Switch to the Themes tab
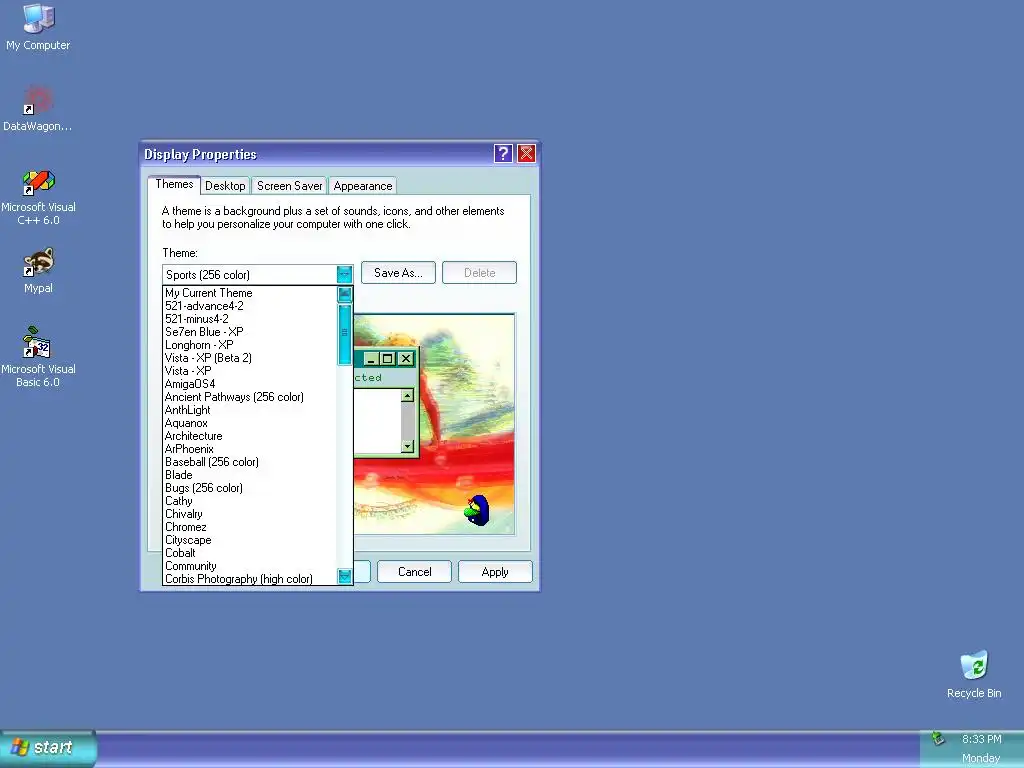This screenshot has height=768, width=1024. click(174, 184)
